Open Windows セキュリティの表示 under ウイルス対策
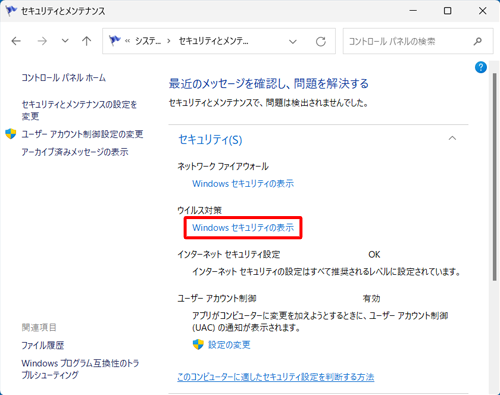This screenshot has width=500, height=395. coord(243,228)
